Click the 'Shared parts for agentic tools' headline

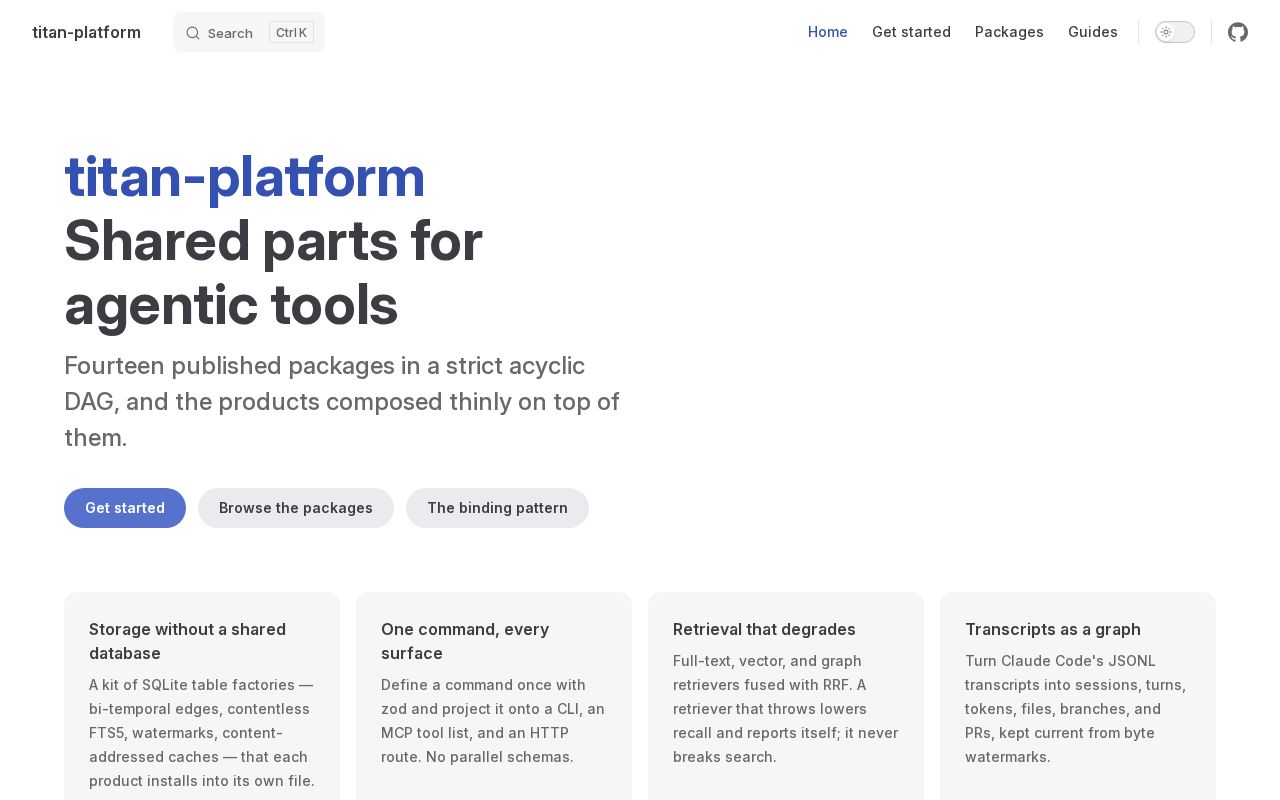[273, 272]
